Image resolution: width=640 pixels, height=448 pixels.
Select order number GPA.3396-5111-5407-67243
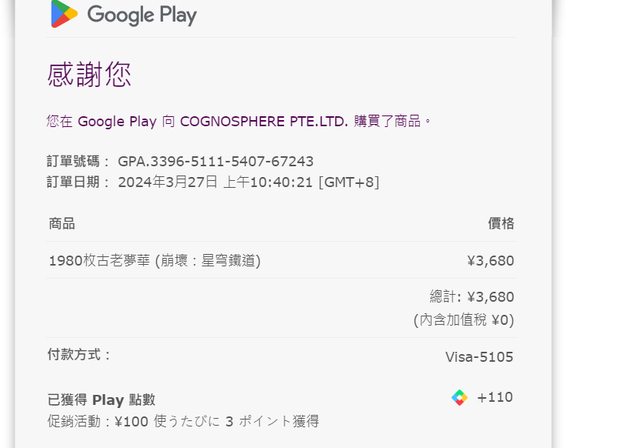[x=216, y=161]
